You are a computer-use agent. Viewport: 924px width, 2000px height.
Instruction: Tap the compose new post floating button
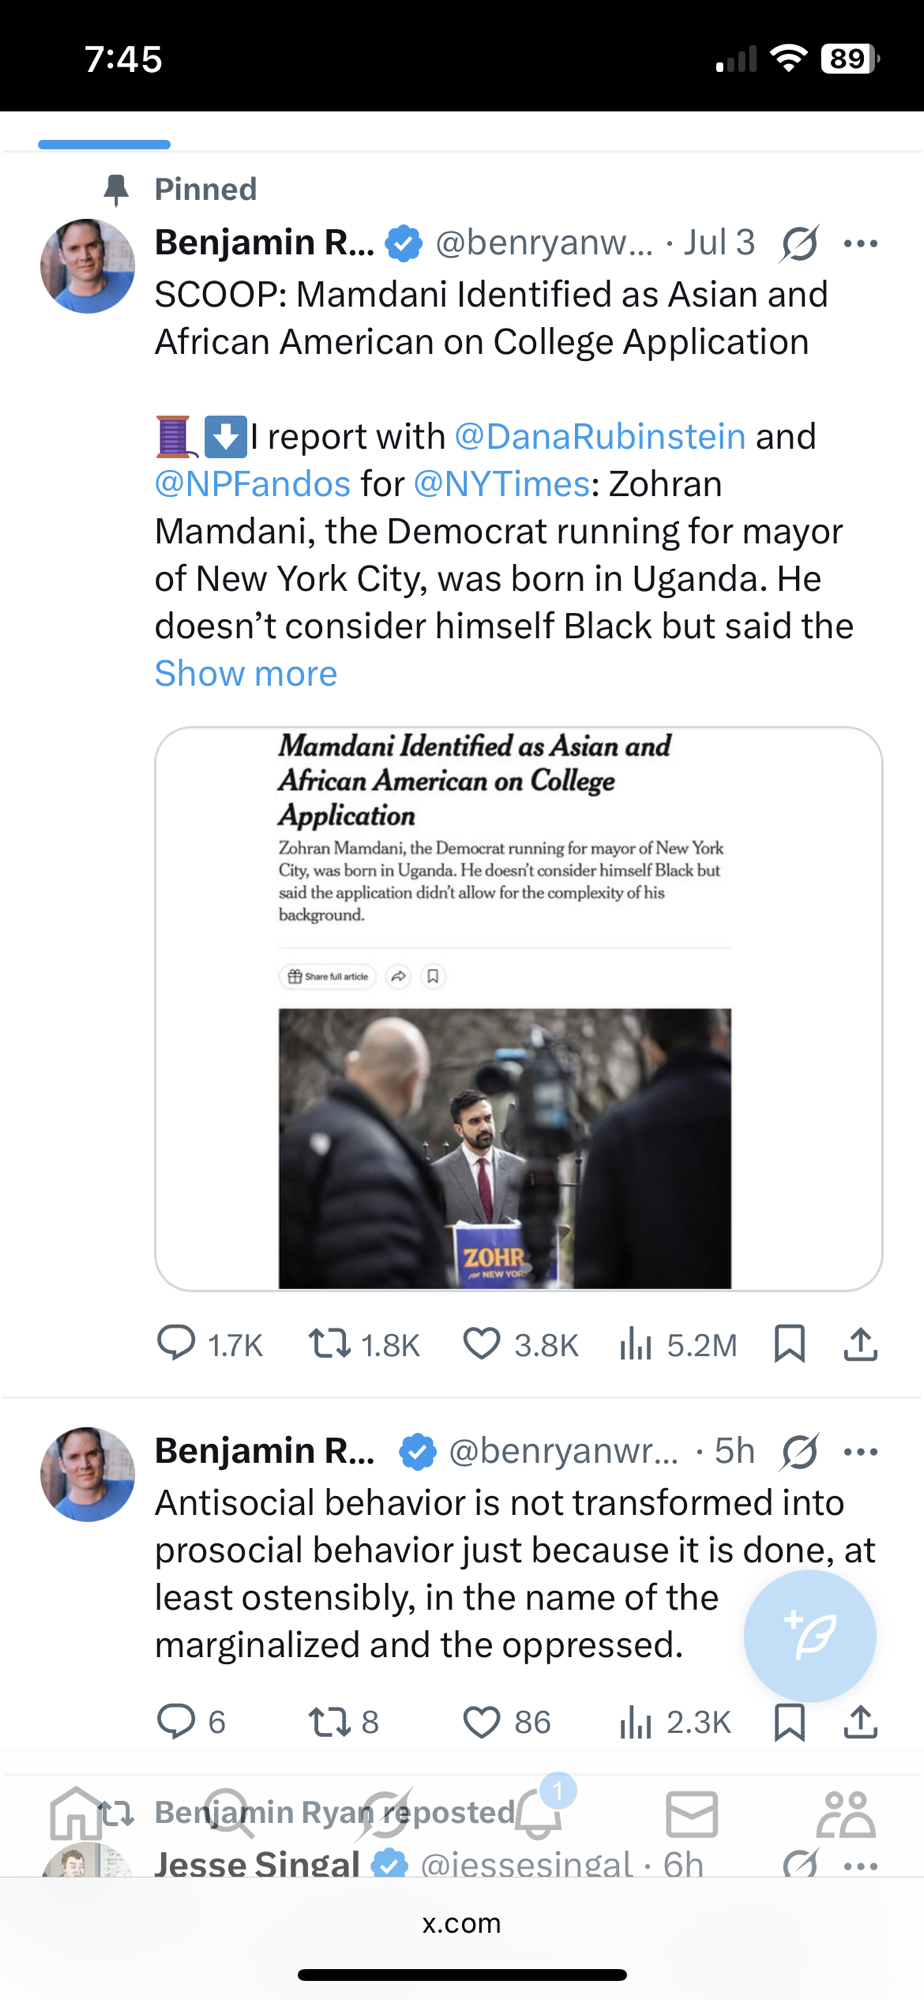(x=809, y=1635)
